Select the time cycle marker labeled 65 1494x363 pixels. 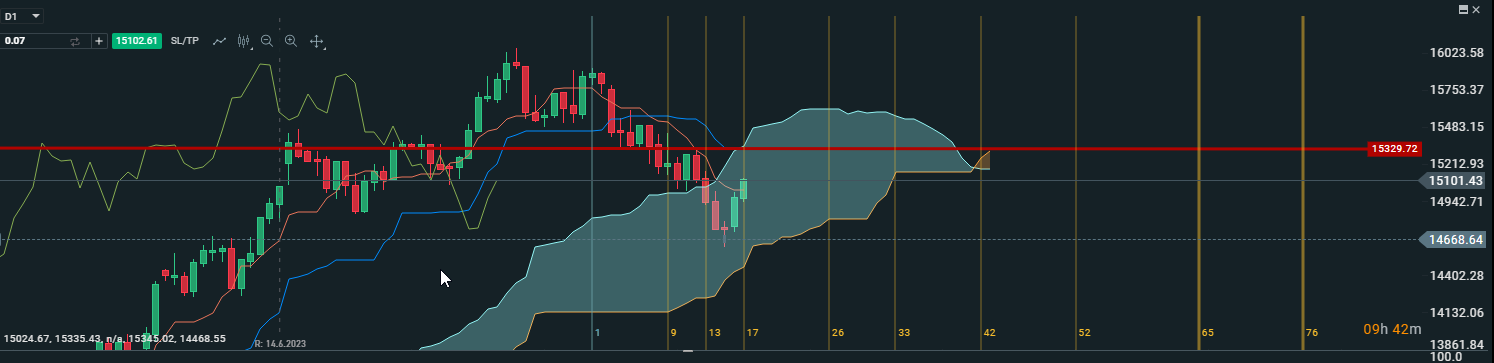[1208, 332]
